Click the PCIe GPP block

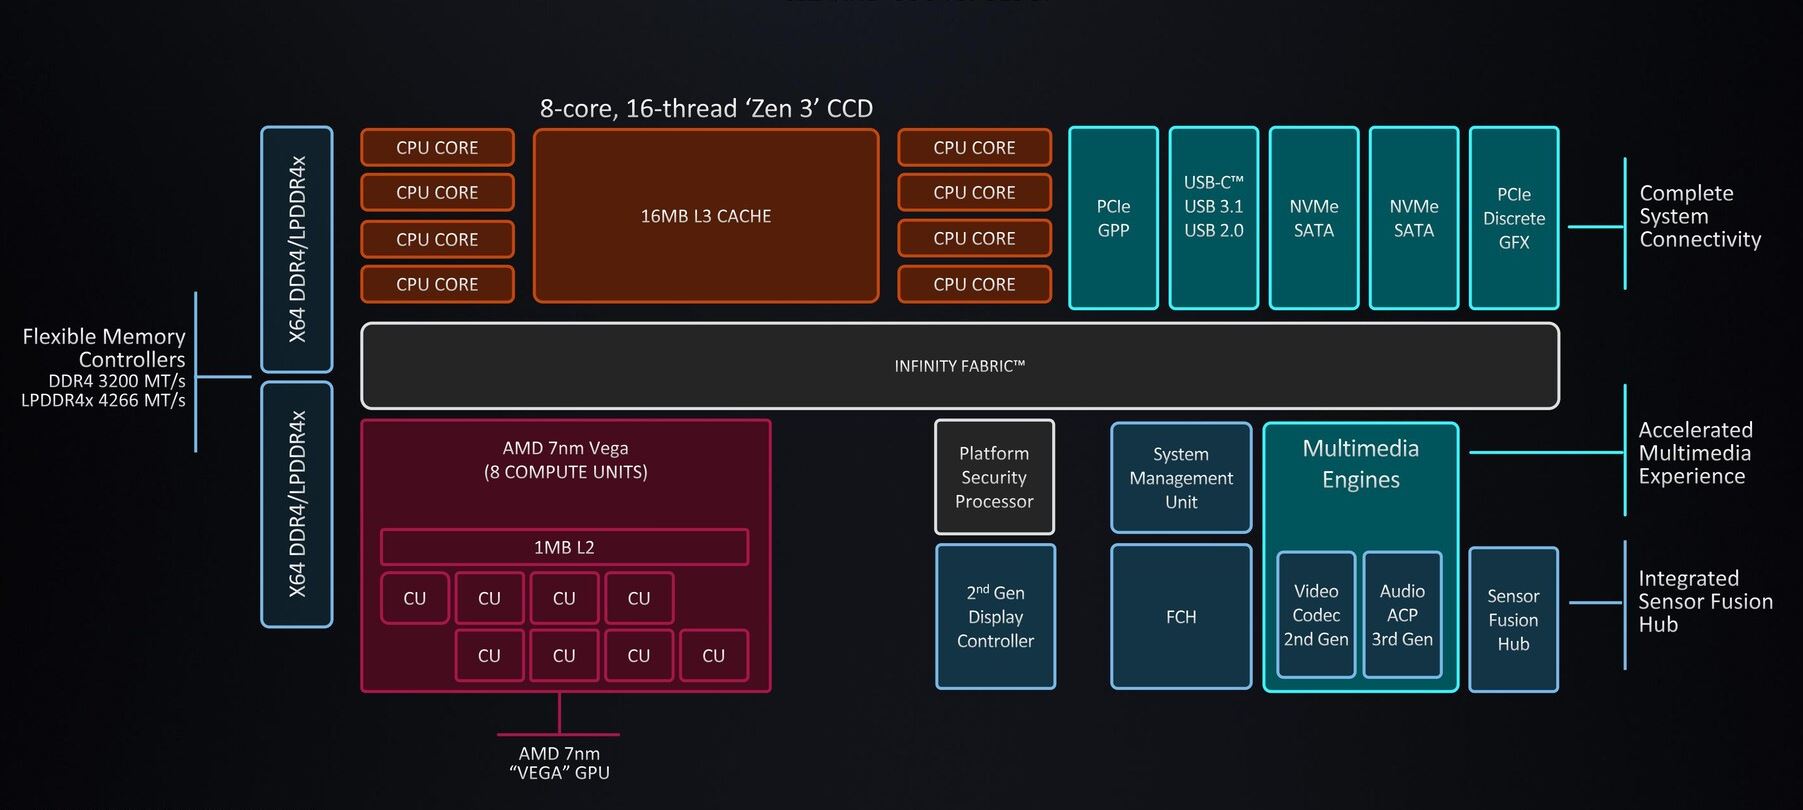(1113, 218)
